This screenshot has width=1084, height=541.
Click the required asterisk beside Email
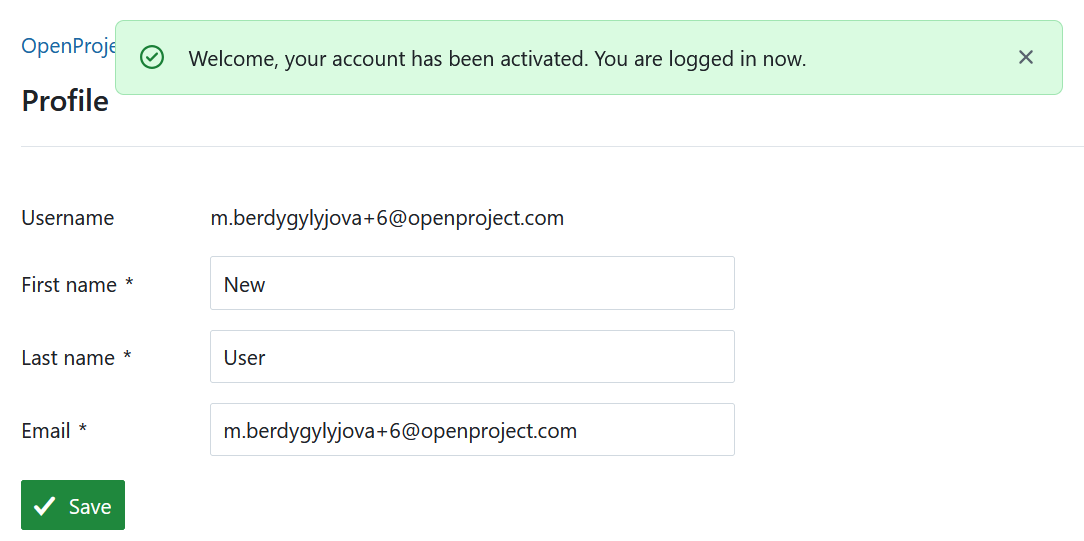pos(83,431)
